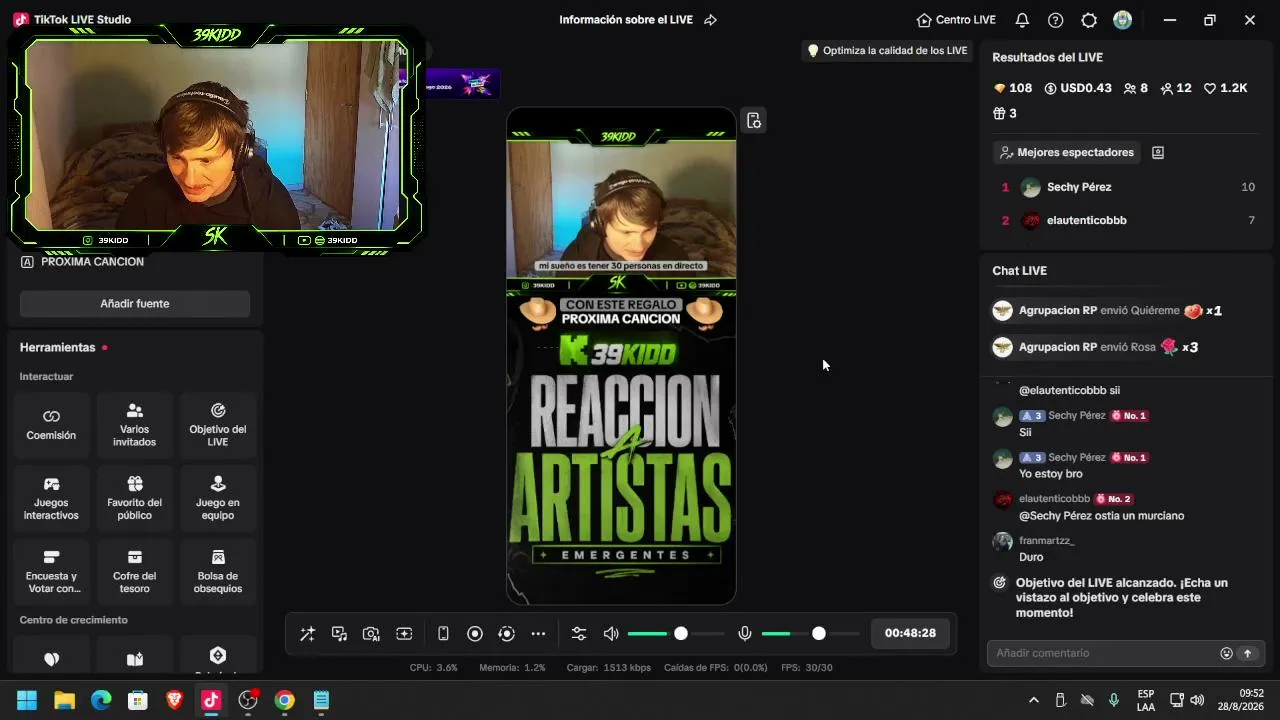Open Juego en equipo tool
Viewport: 1280px width, 720px height.
(x=217, y=498)
